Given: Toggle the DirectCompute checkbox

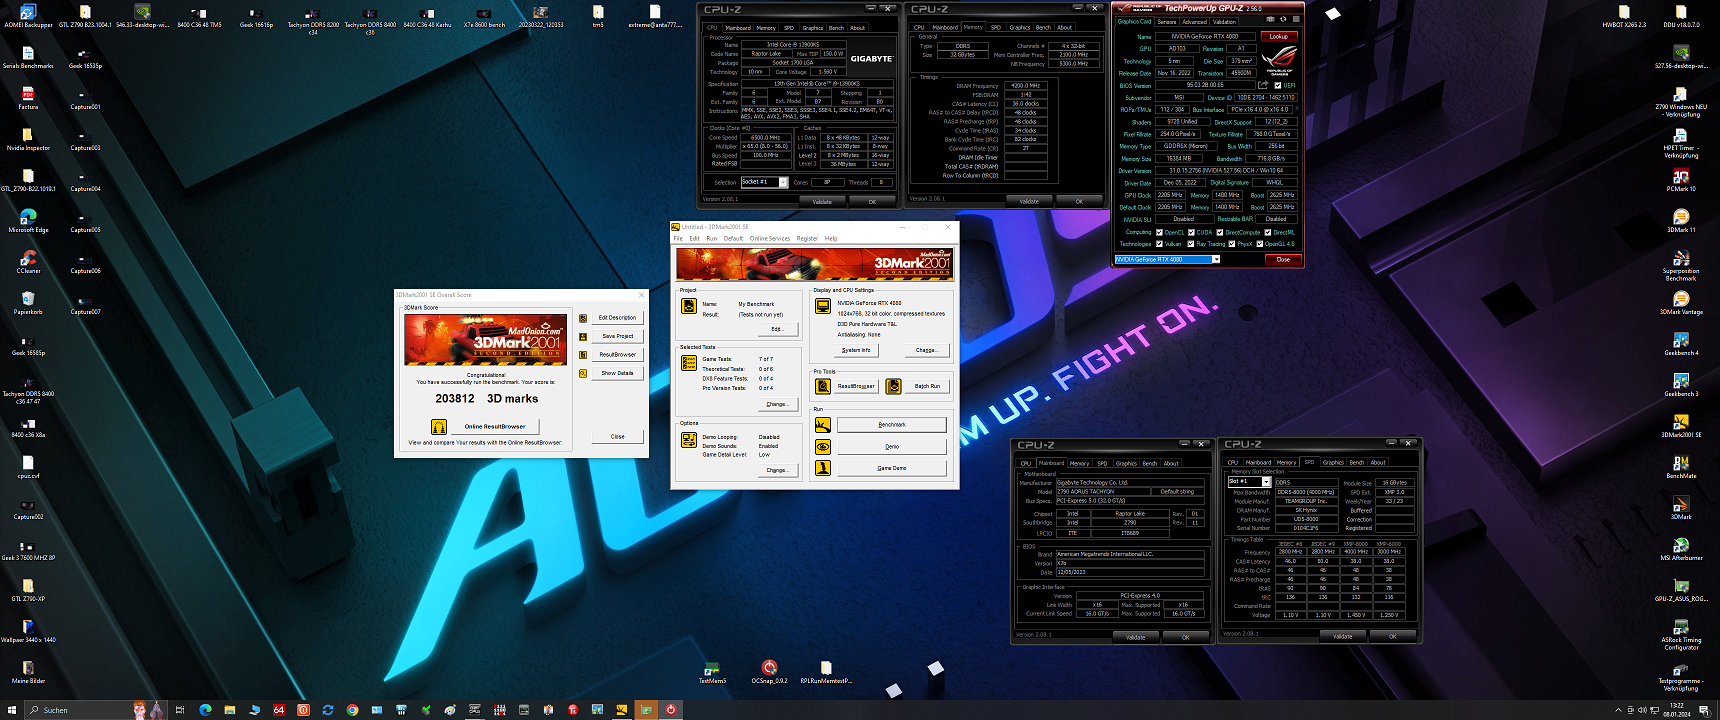Looking at the screenshot, I should coord(1220,232).
